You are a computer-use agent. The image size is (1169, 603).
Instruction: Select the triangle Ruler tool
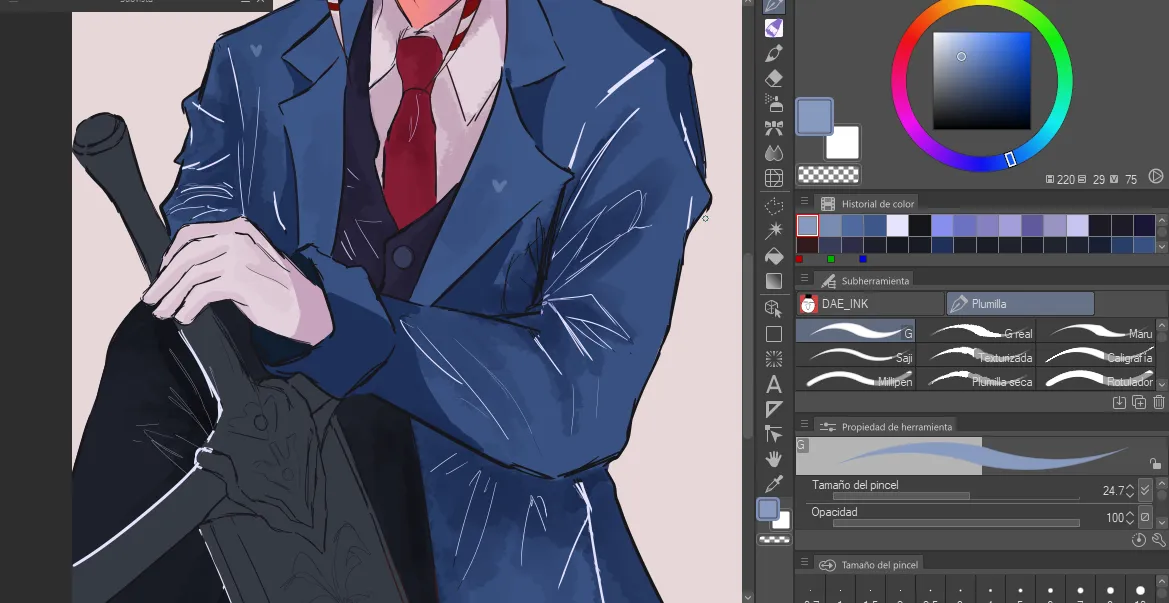point(774,409)
